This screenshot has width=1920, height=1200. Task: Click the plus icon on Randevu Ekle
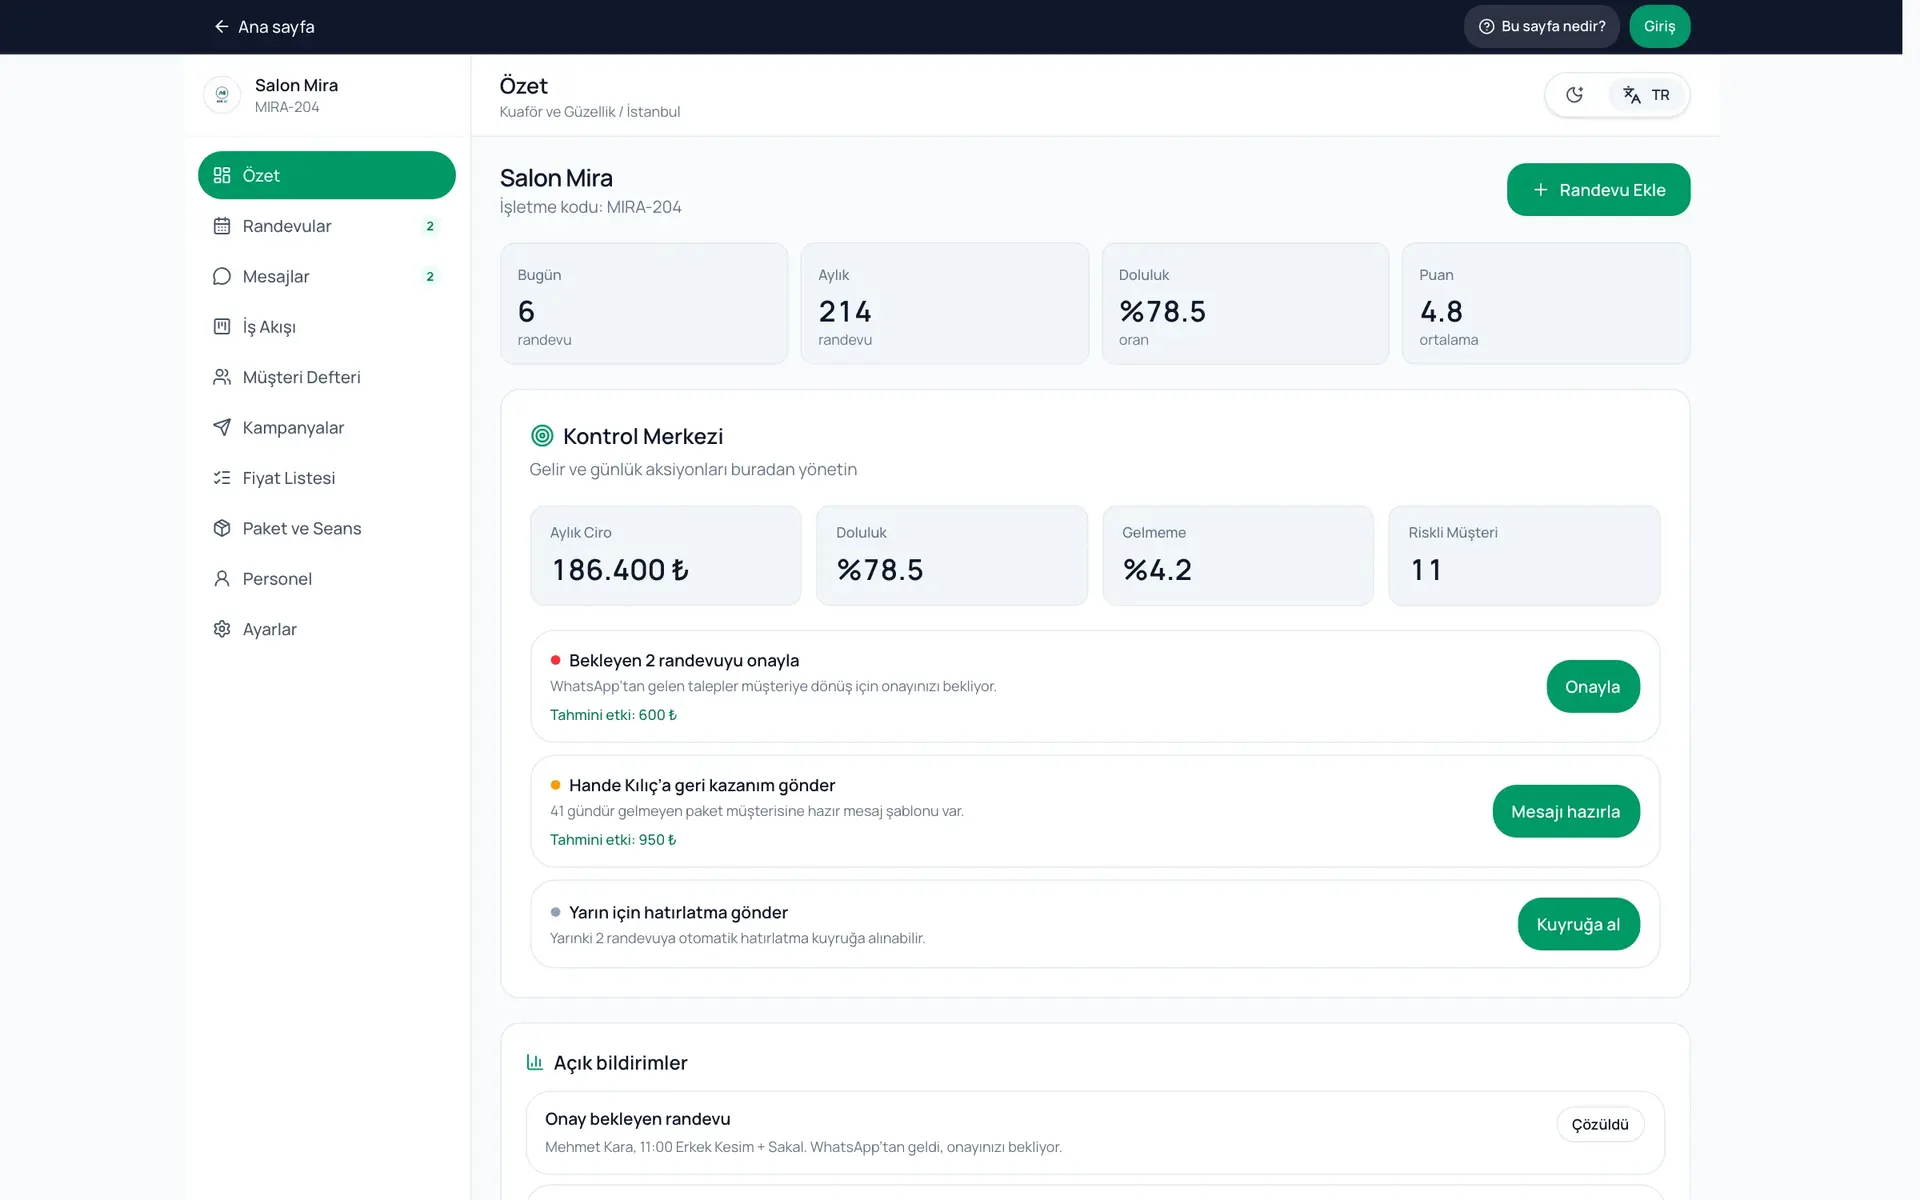coord(1541,190)
